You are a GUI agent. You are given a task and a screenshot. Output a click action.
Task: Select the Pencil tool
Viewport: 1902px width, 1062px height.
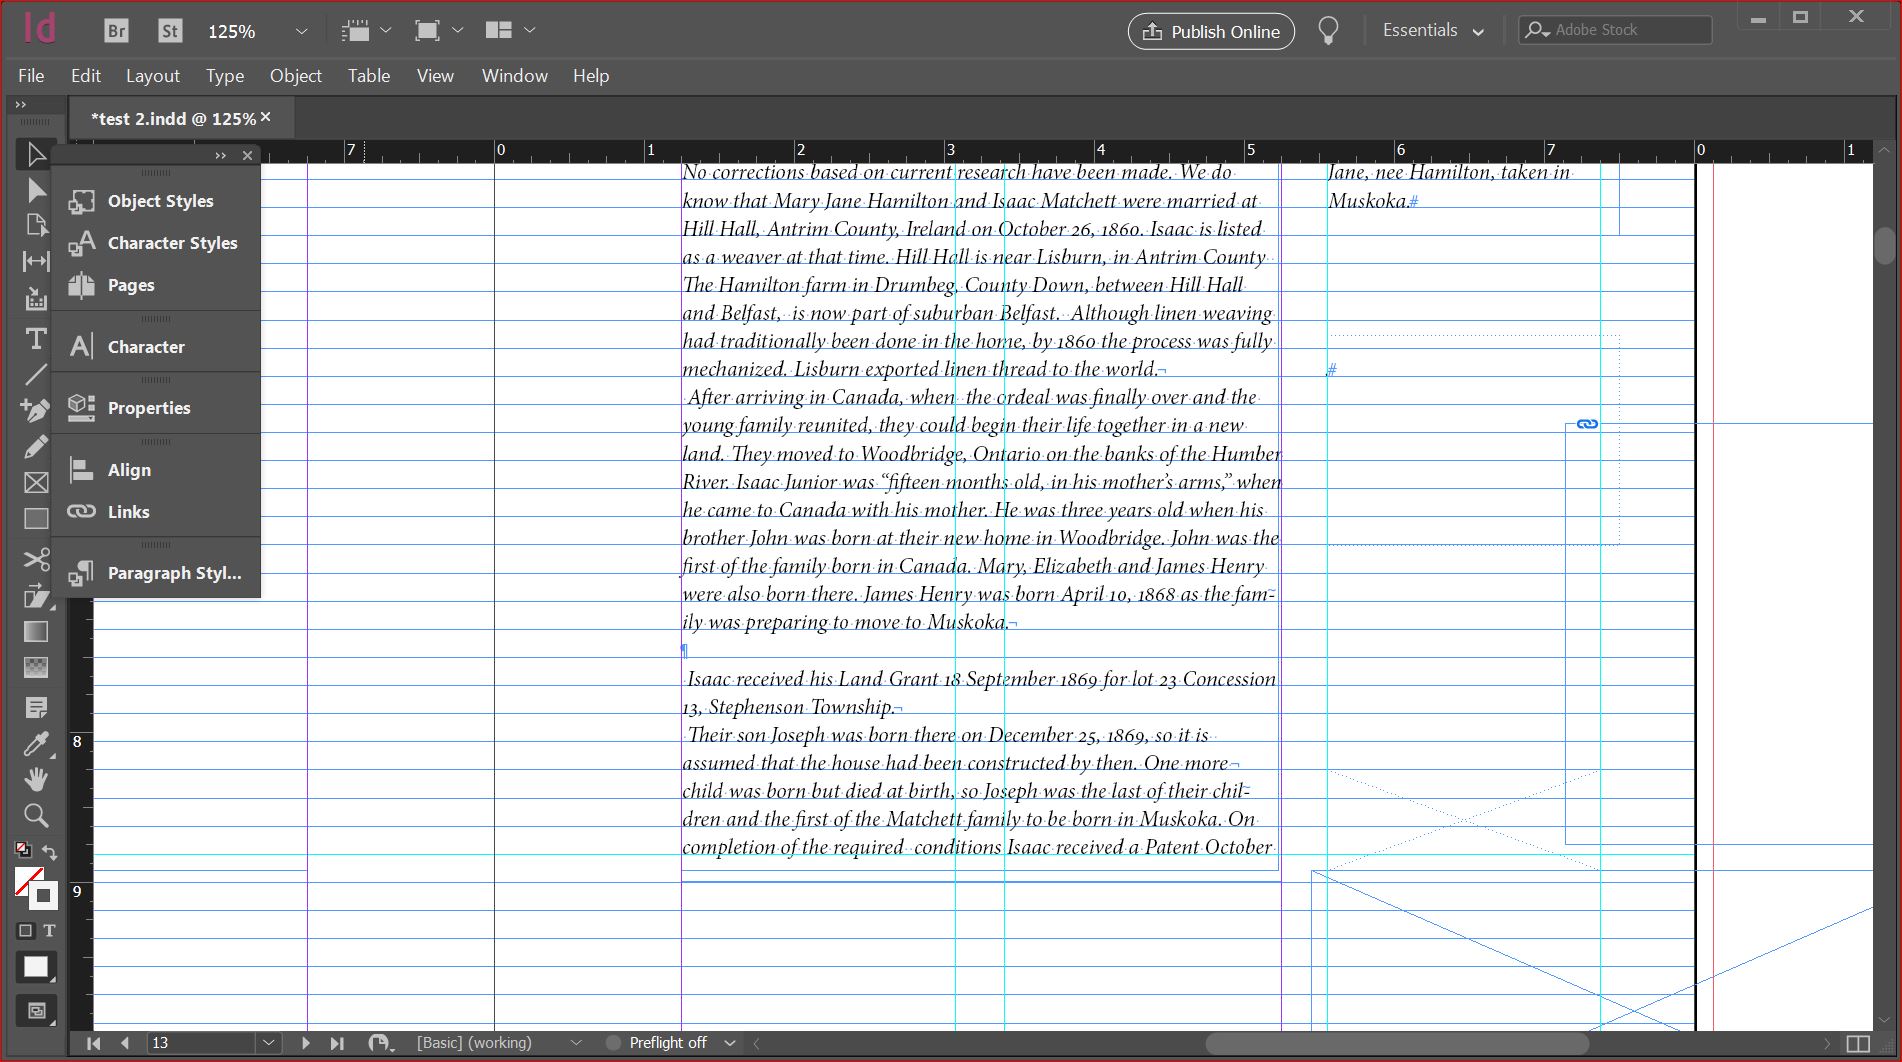(36, 446)
